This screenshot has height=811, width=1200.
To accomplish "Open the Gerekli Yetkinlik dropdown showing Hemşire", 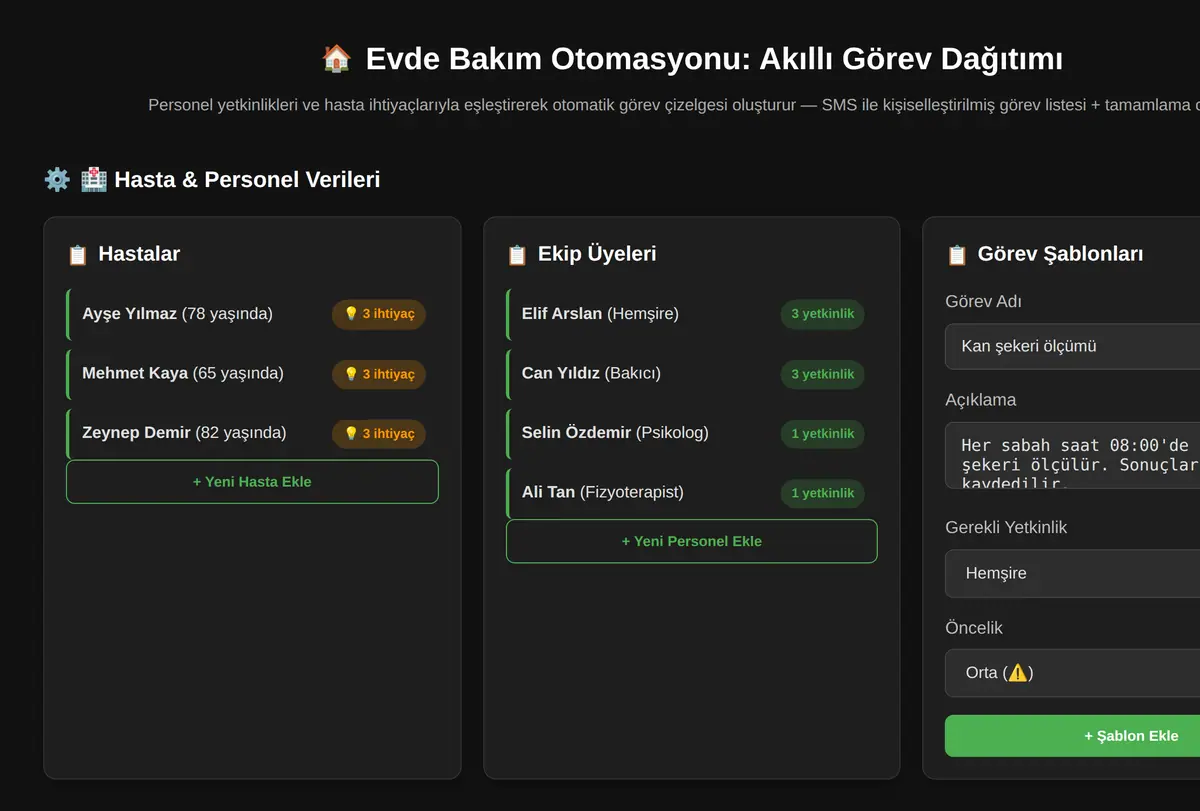I will tap(1072, 574).
